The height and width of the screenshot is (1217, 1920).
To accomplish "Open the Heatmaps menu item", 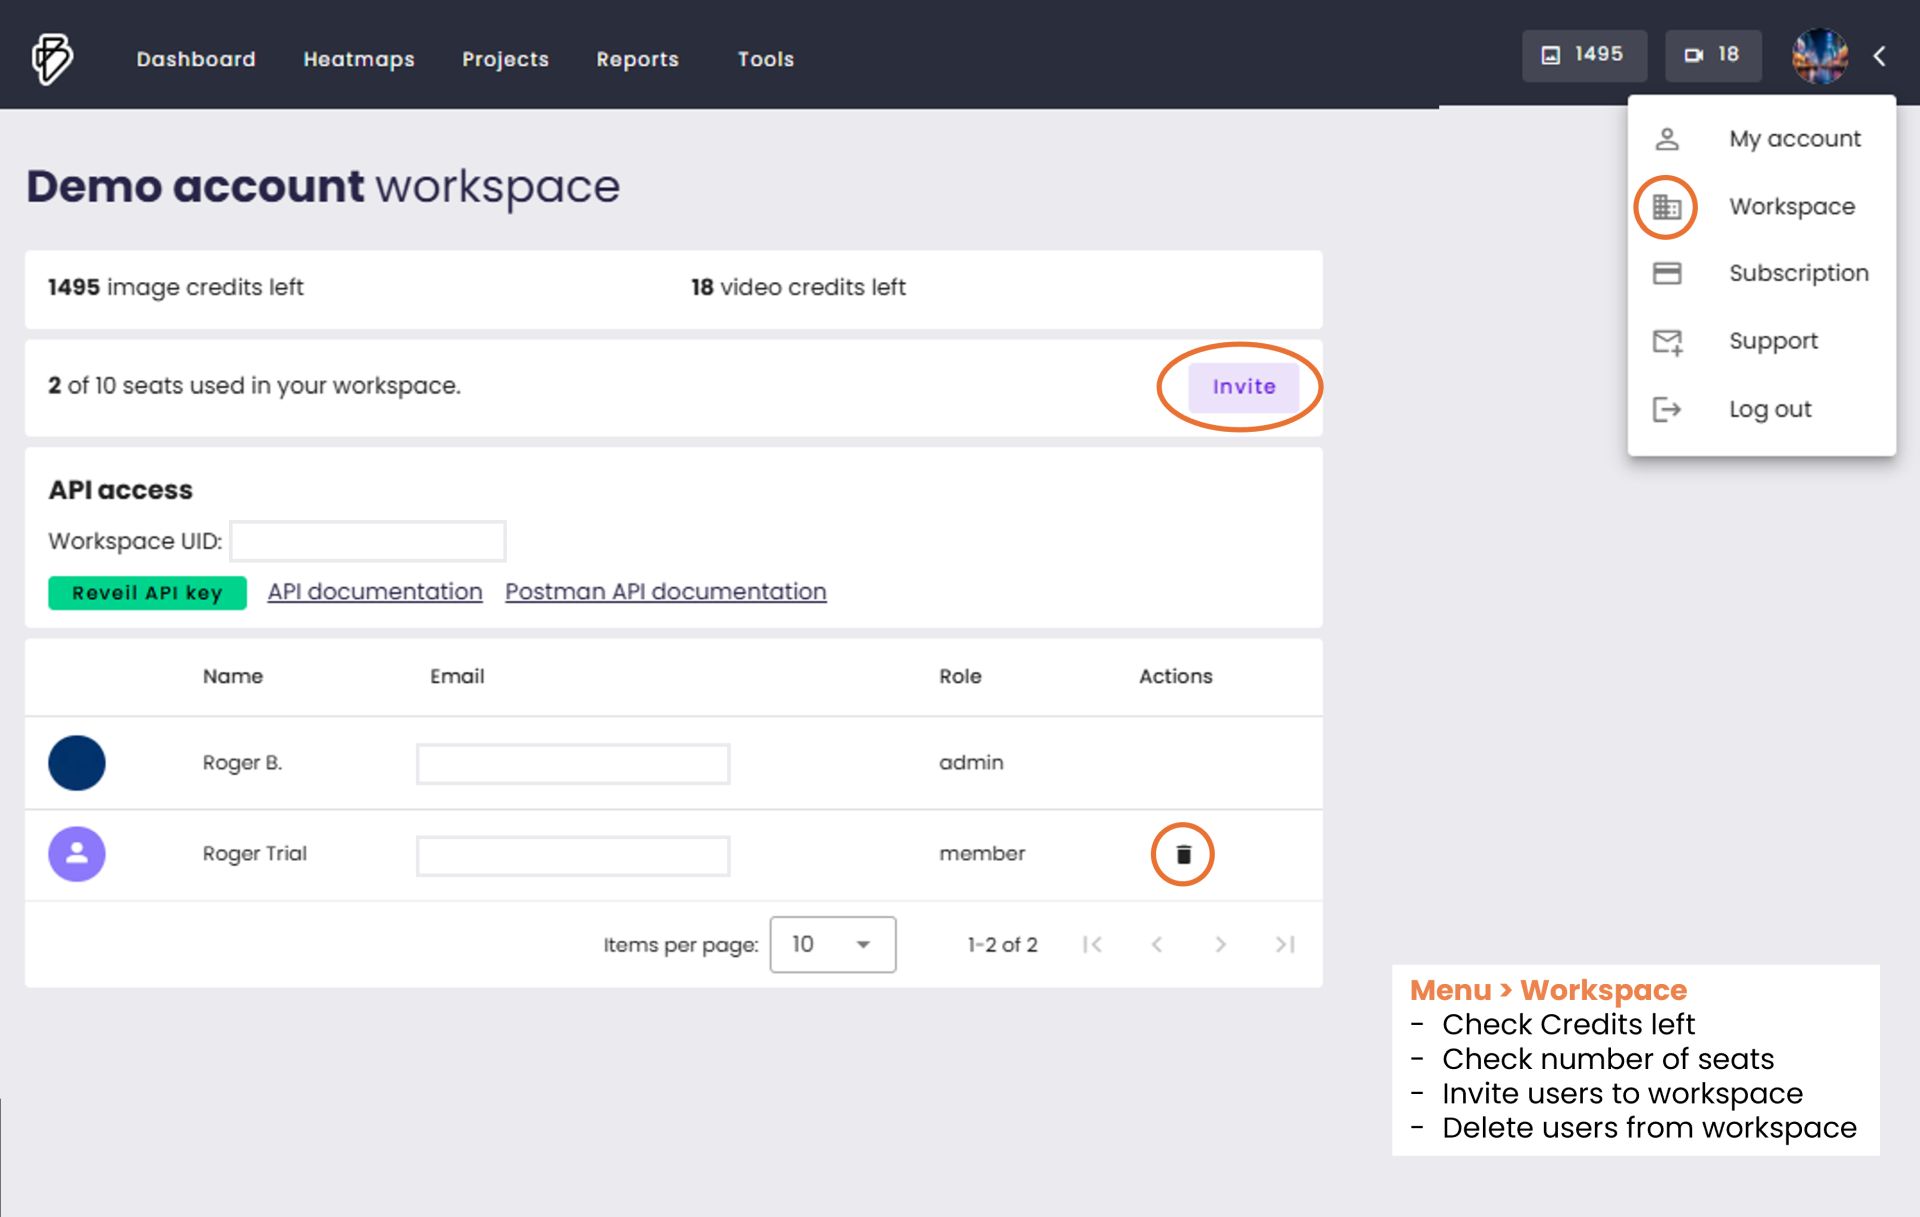I will coord(358,59).
